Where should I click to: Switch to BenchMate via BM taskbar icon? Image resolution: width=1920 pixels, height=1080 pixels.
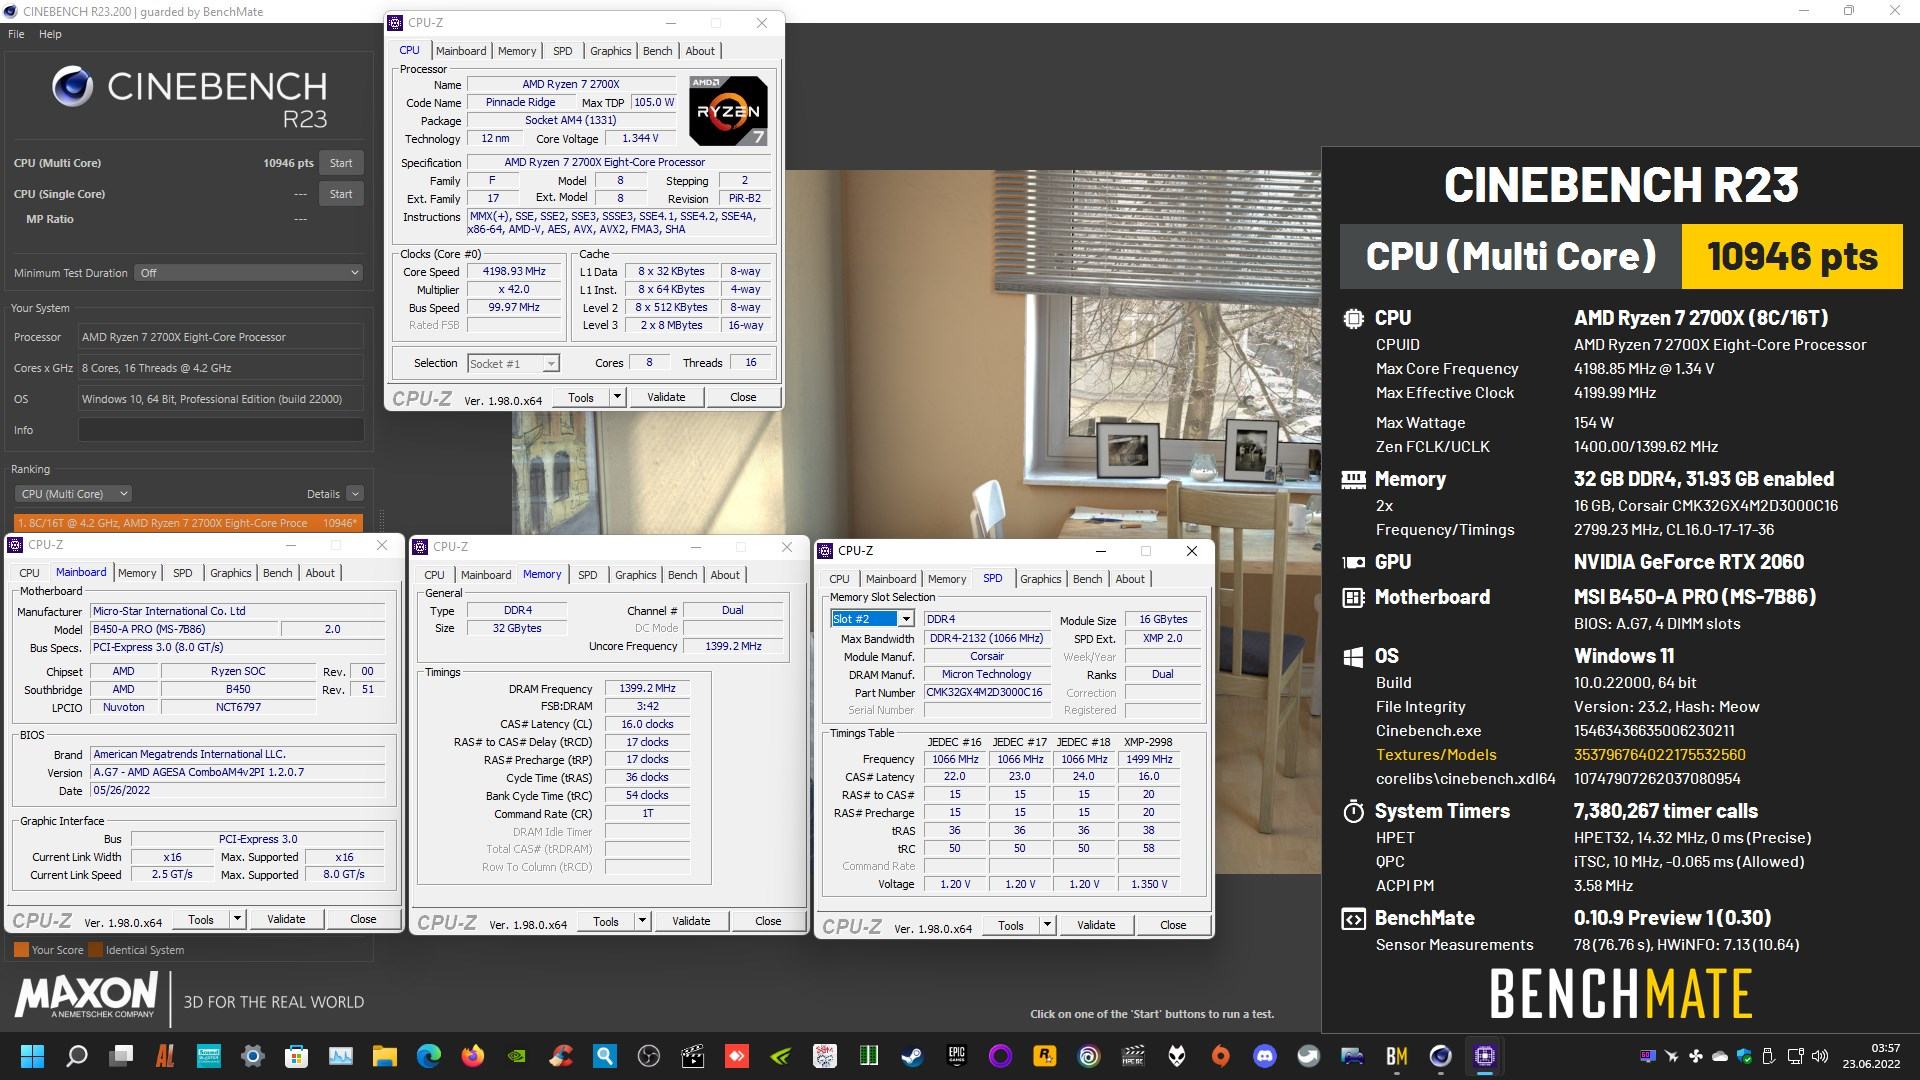tap(1397, 1056)
